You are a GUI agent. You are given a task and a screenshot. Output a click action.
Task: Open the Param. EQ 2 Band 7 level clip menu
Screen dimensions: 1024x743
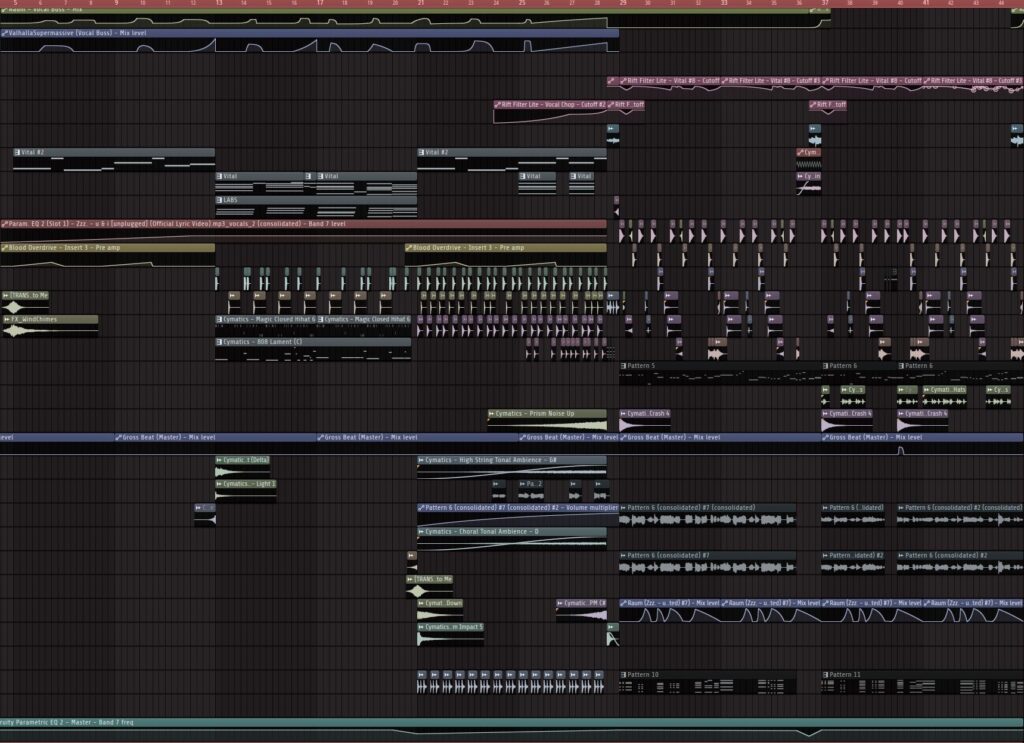[4, 224]
